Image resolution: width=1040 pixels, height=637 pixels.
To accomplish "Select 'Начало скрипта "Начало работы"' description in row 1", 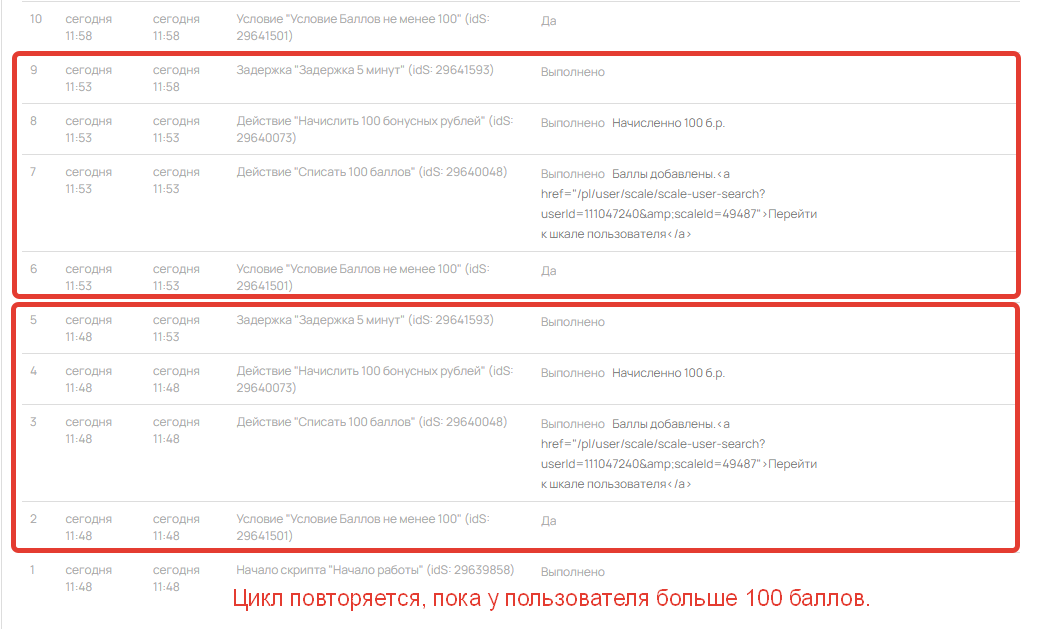I will (375, 570).
